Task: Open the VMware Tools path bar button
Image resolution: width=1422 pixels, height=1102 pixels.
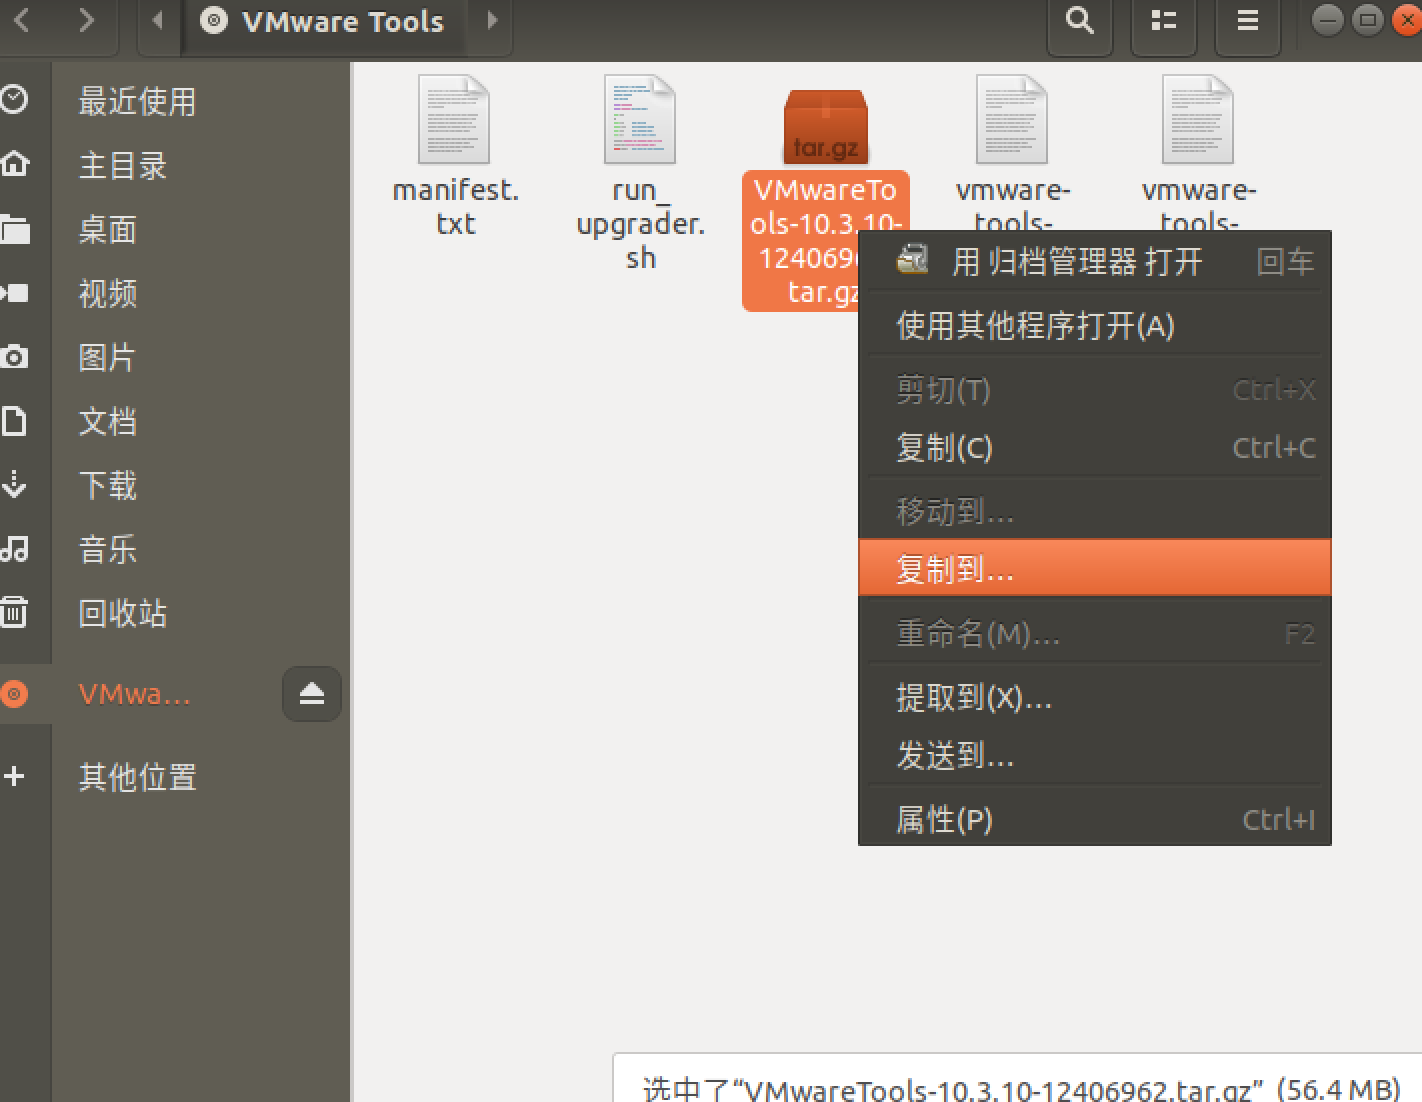Action: tap(323, 21)
